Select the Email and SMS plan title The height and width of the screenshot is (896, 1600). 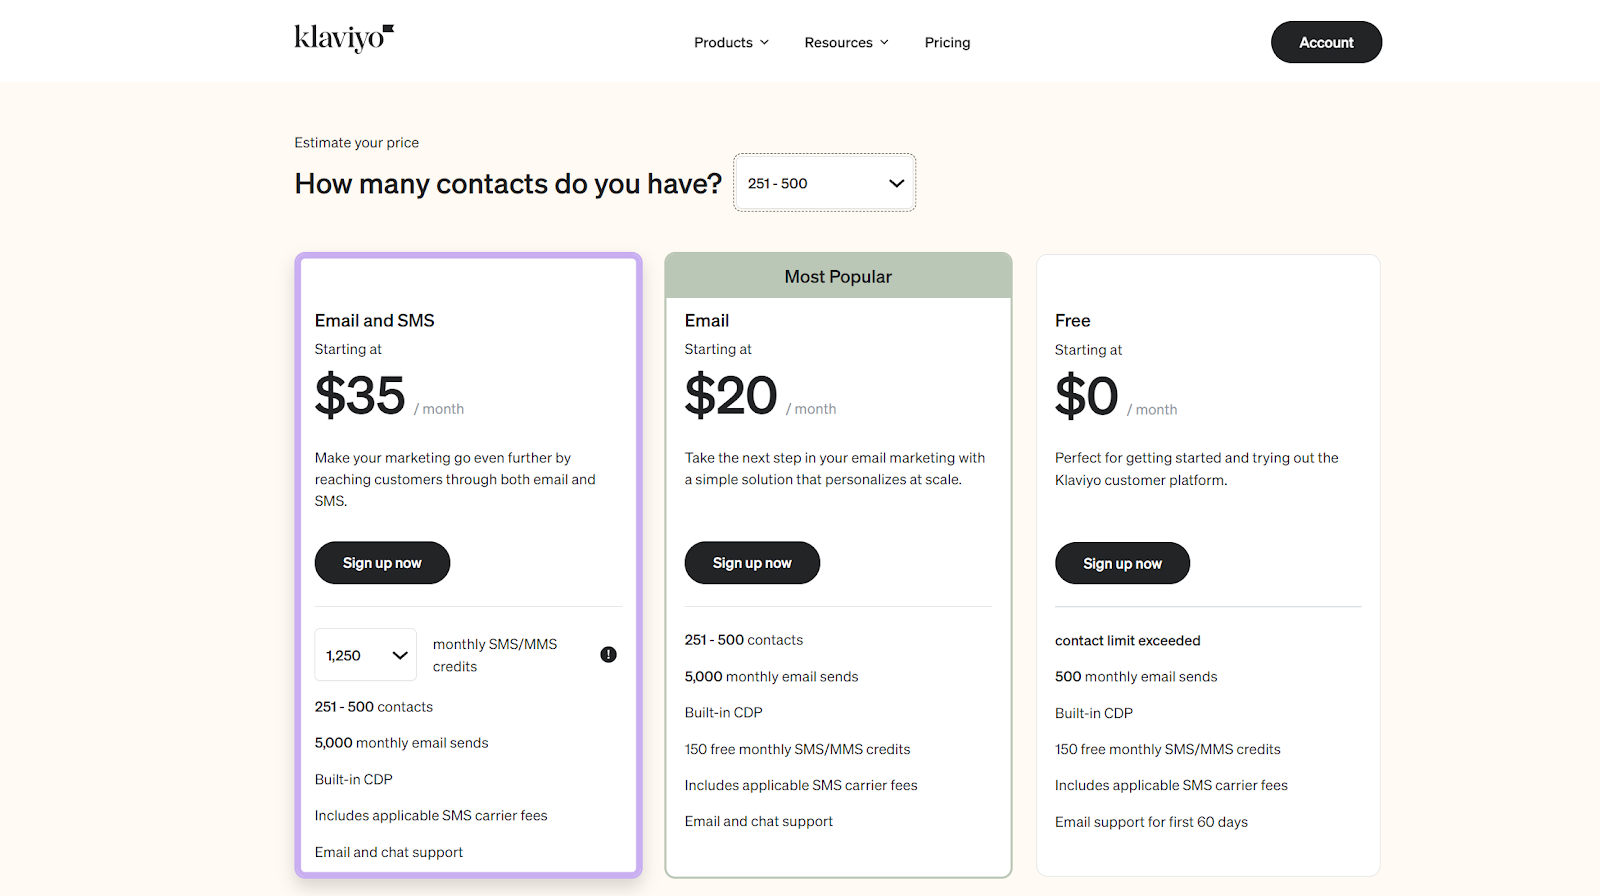[x=374, y=320]
